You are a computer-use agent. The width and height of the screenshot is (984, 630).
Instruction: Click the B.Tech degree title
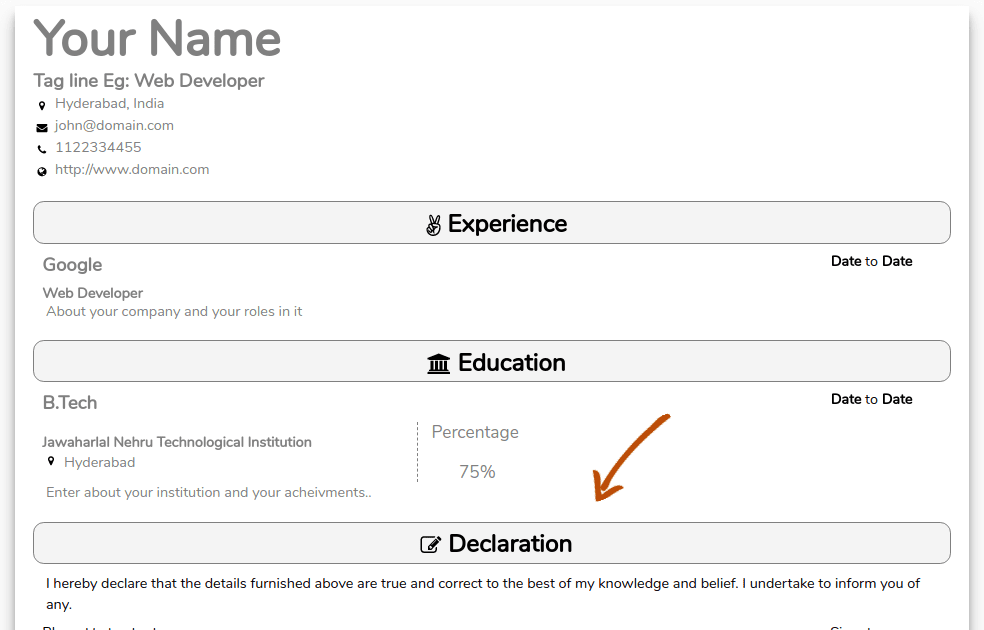[x=70, y=403]
